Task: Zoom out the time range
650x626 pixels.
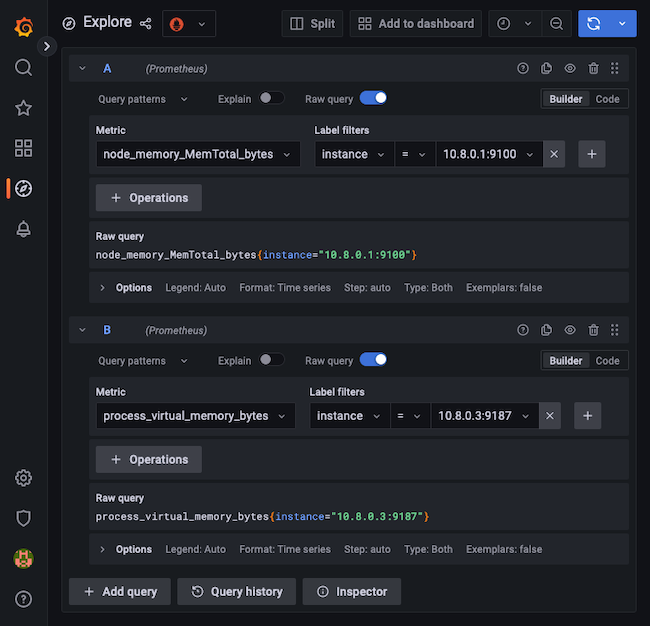Action: click(557, 24)
